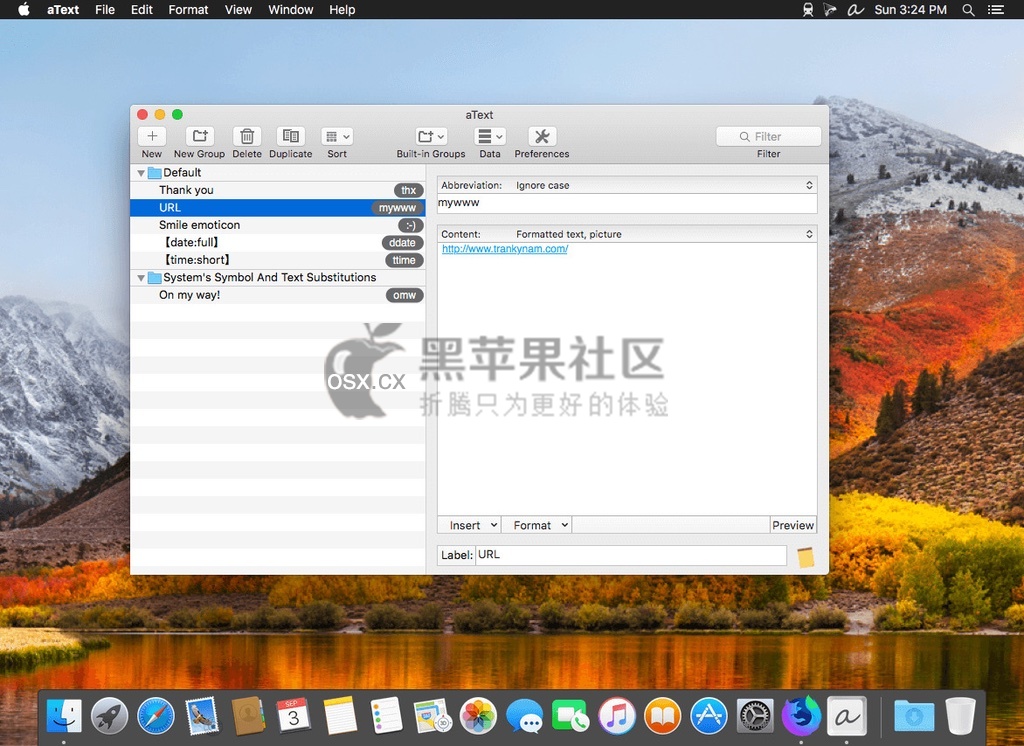Open aText Preferences from the toolbar
Screen dimensions: 1024x746
point(542,137)
